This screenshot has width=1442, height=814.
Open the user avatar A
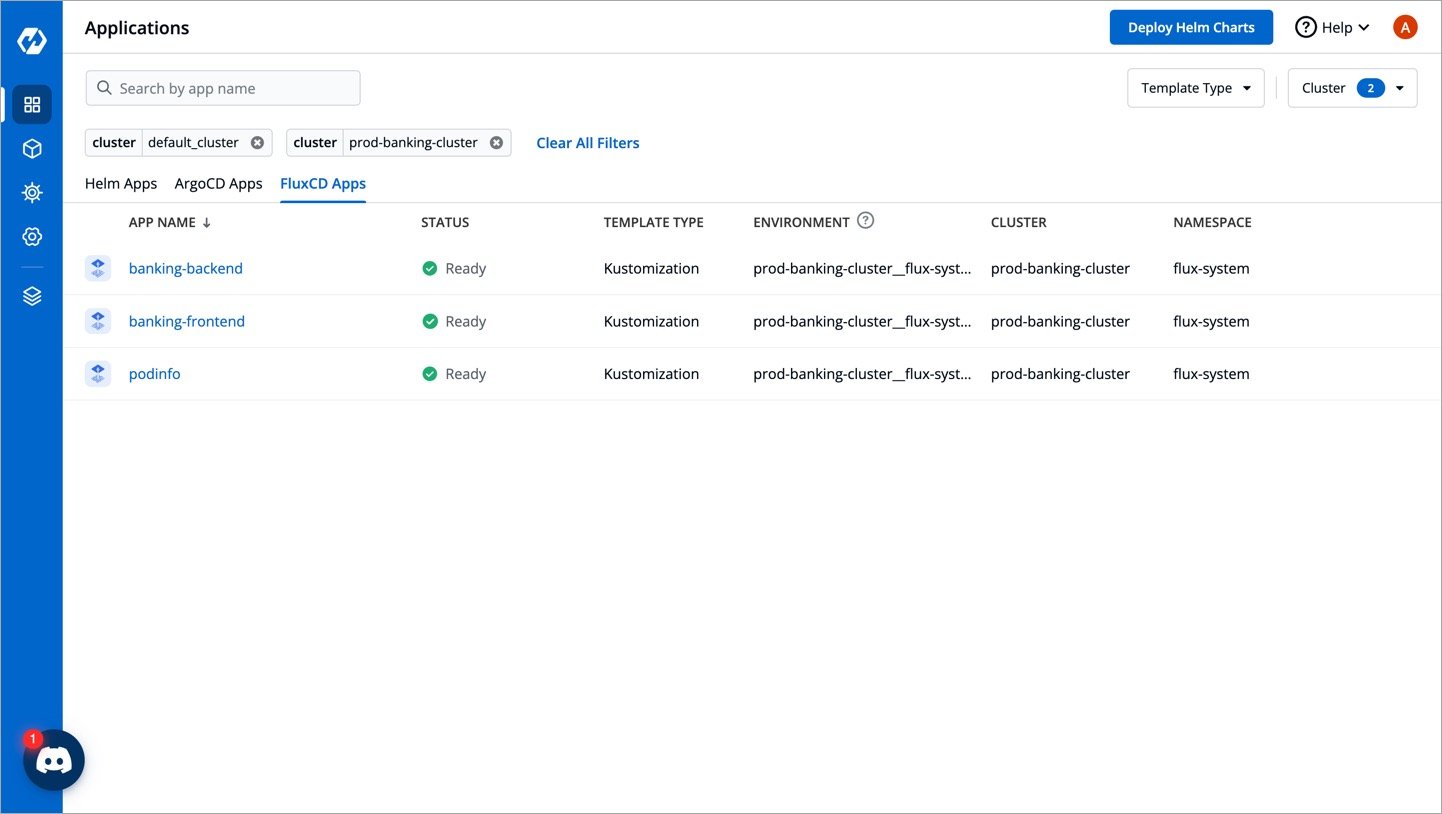[x=1405, y=27]
